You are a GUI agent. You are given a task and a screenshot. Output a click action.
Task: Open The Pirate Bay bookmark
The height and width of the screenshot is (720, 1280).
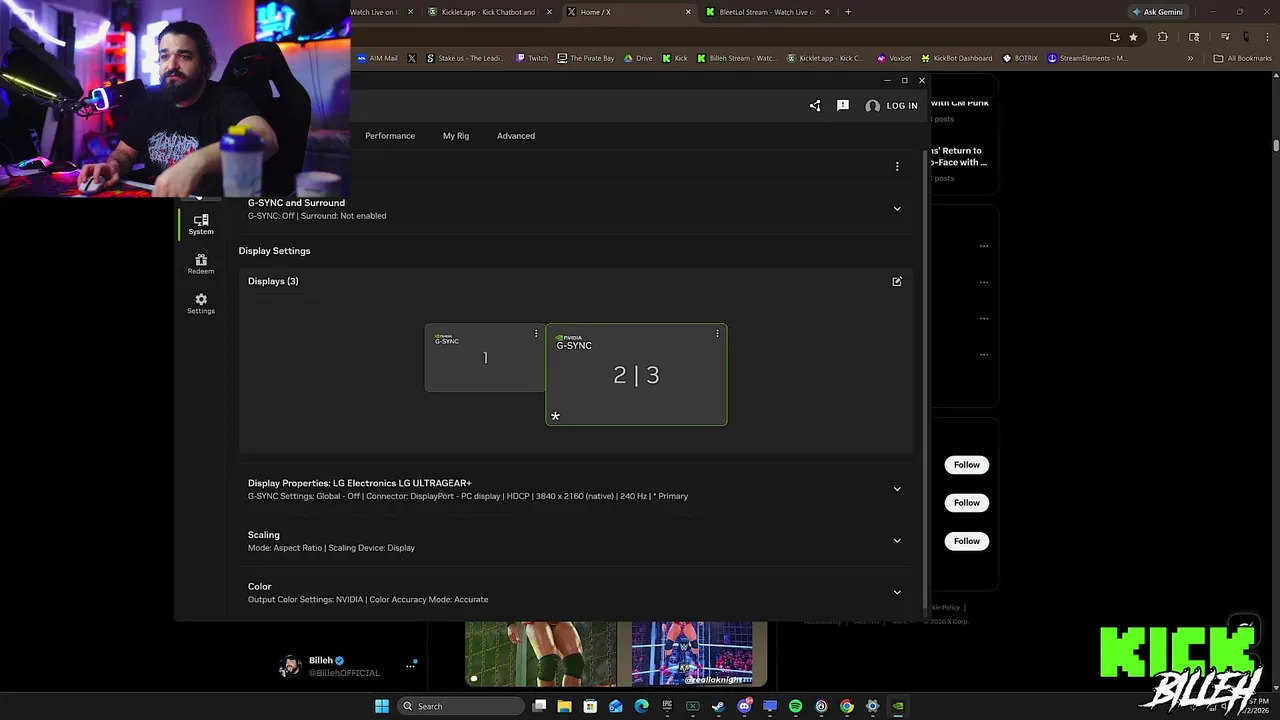[x=586, y=58]
